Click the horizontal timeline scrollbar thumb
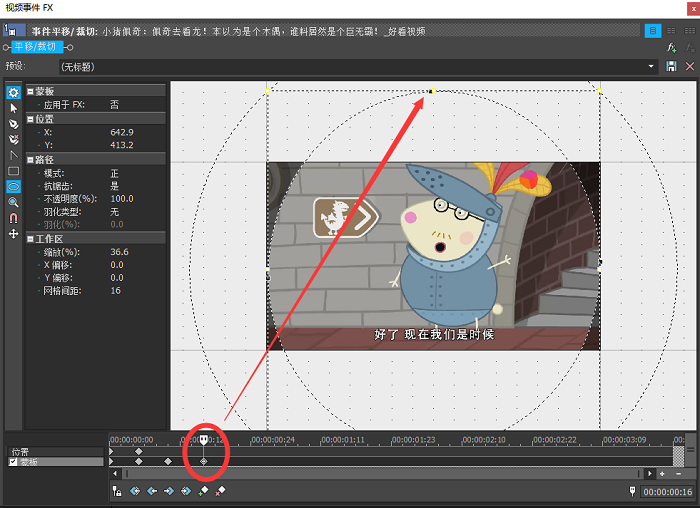 (382, 474)
